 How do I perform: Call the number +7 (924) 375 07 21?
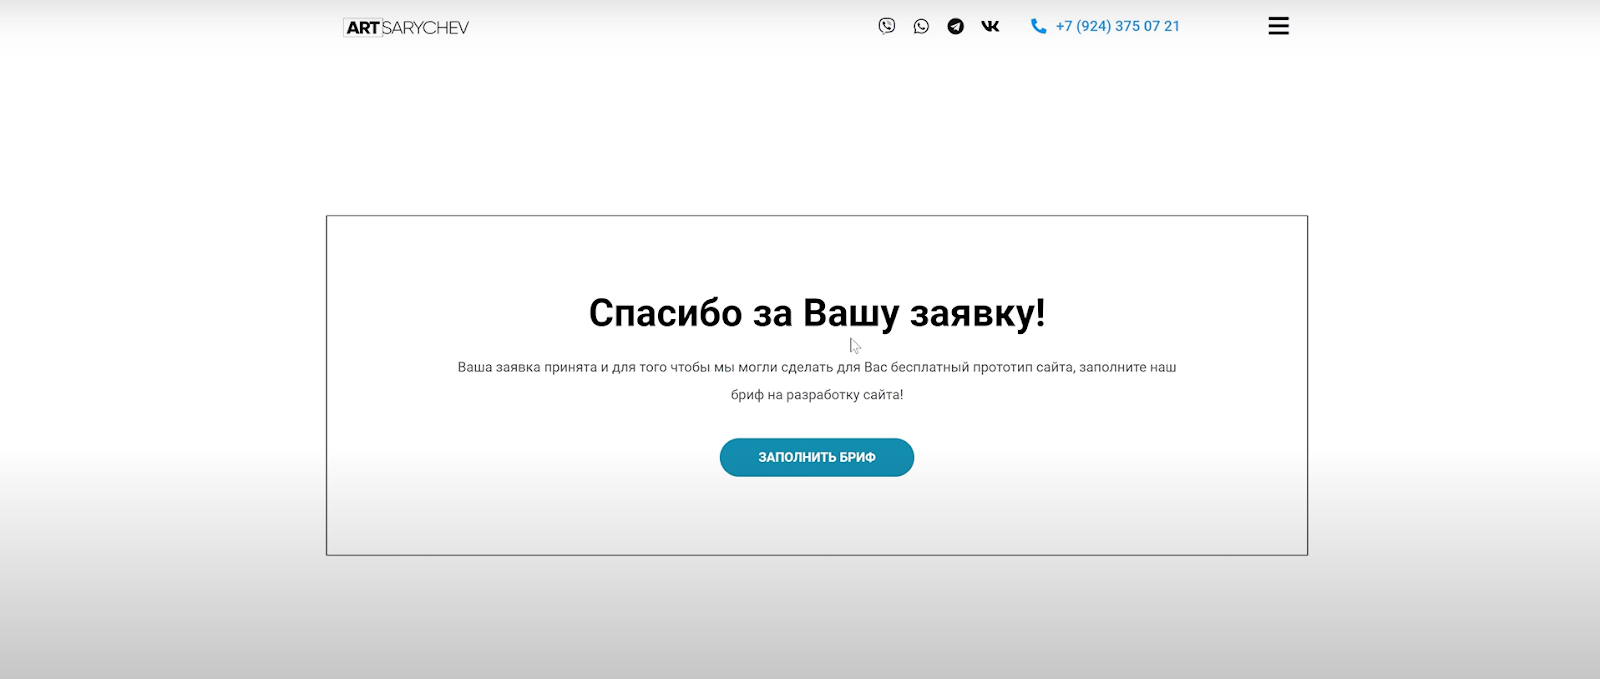[x=1117, y=26]
